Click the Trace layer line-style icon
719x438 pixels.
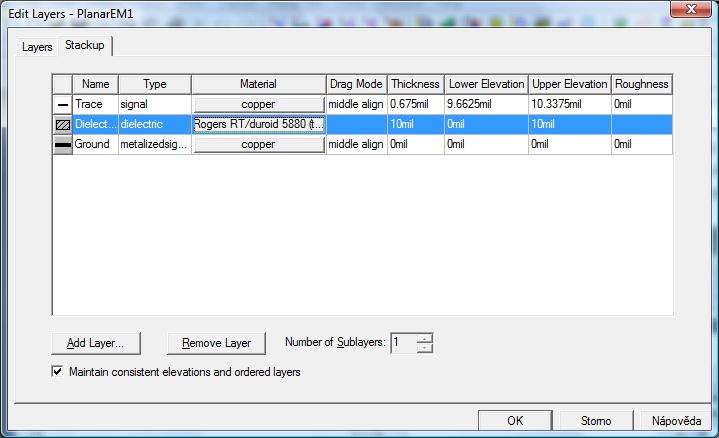click(63, 105)
